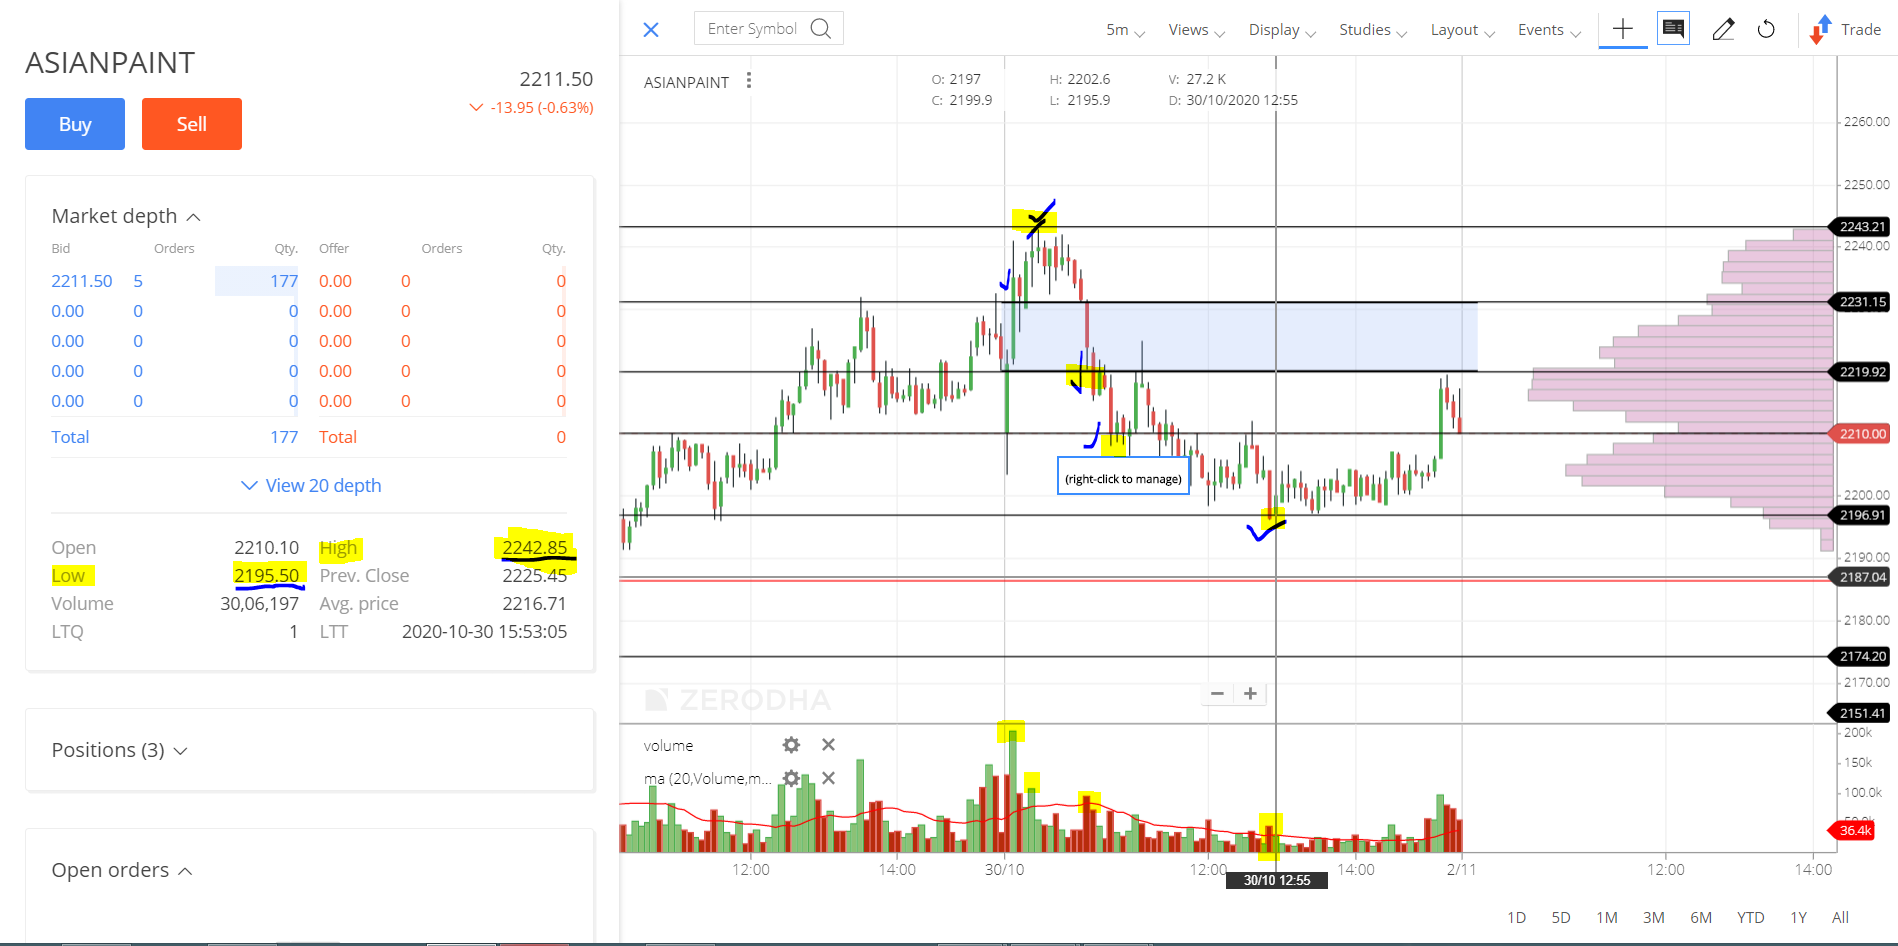The image size is (1898, 946).
Task: Close the chart with the blue X icon
Action: point(651,30)
